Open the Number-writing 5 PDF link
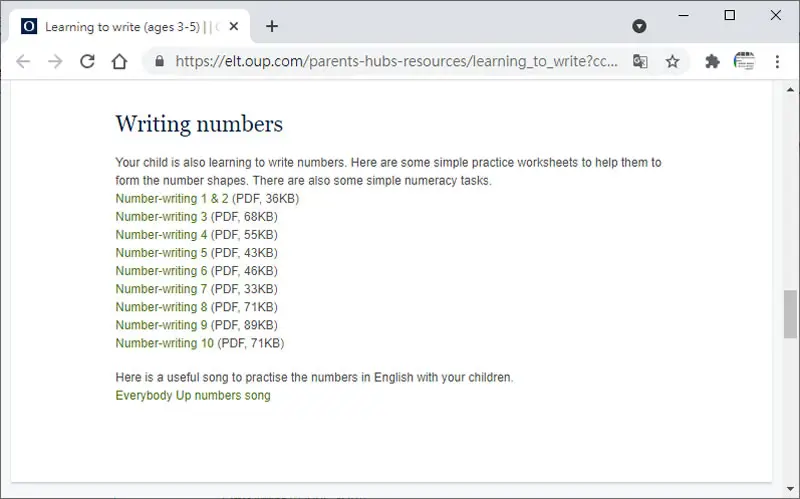 tap(161, 253)
